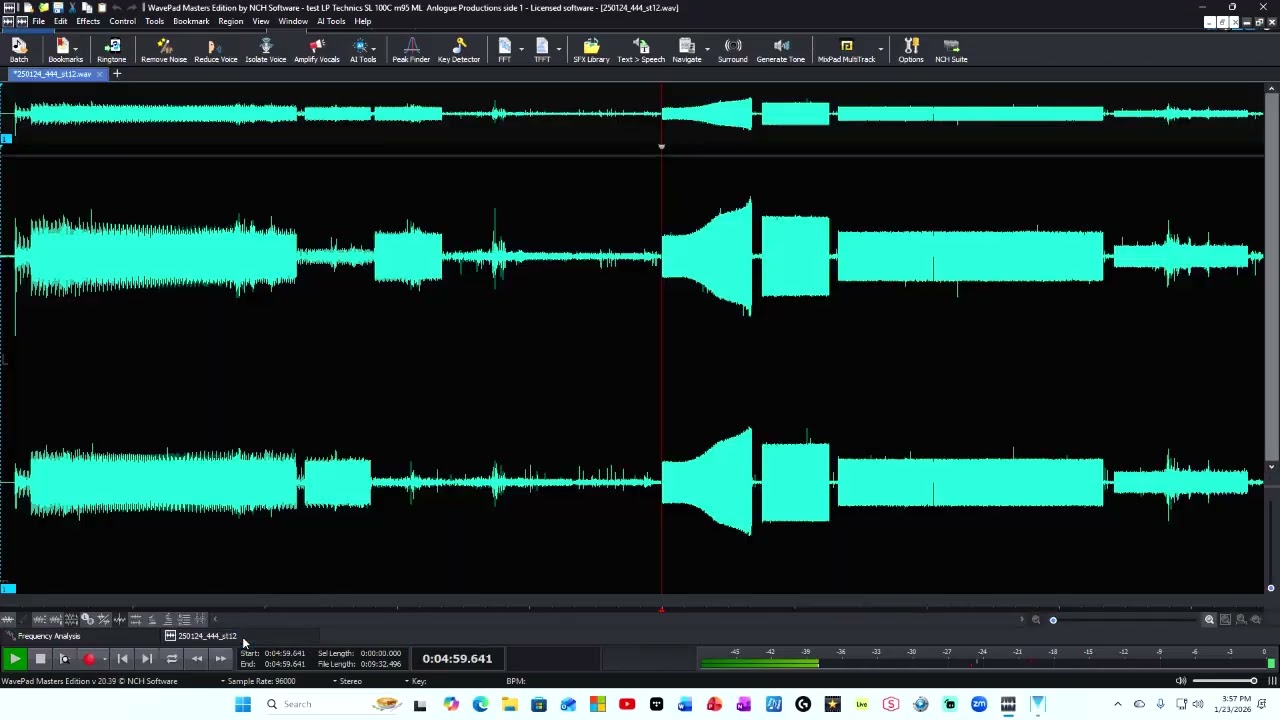This screenshot has height=720, width=1280.
Task: Open the Effects menu
Action: [x=88, y=21]
